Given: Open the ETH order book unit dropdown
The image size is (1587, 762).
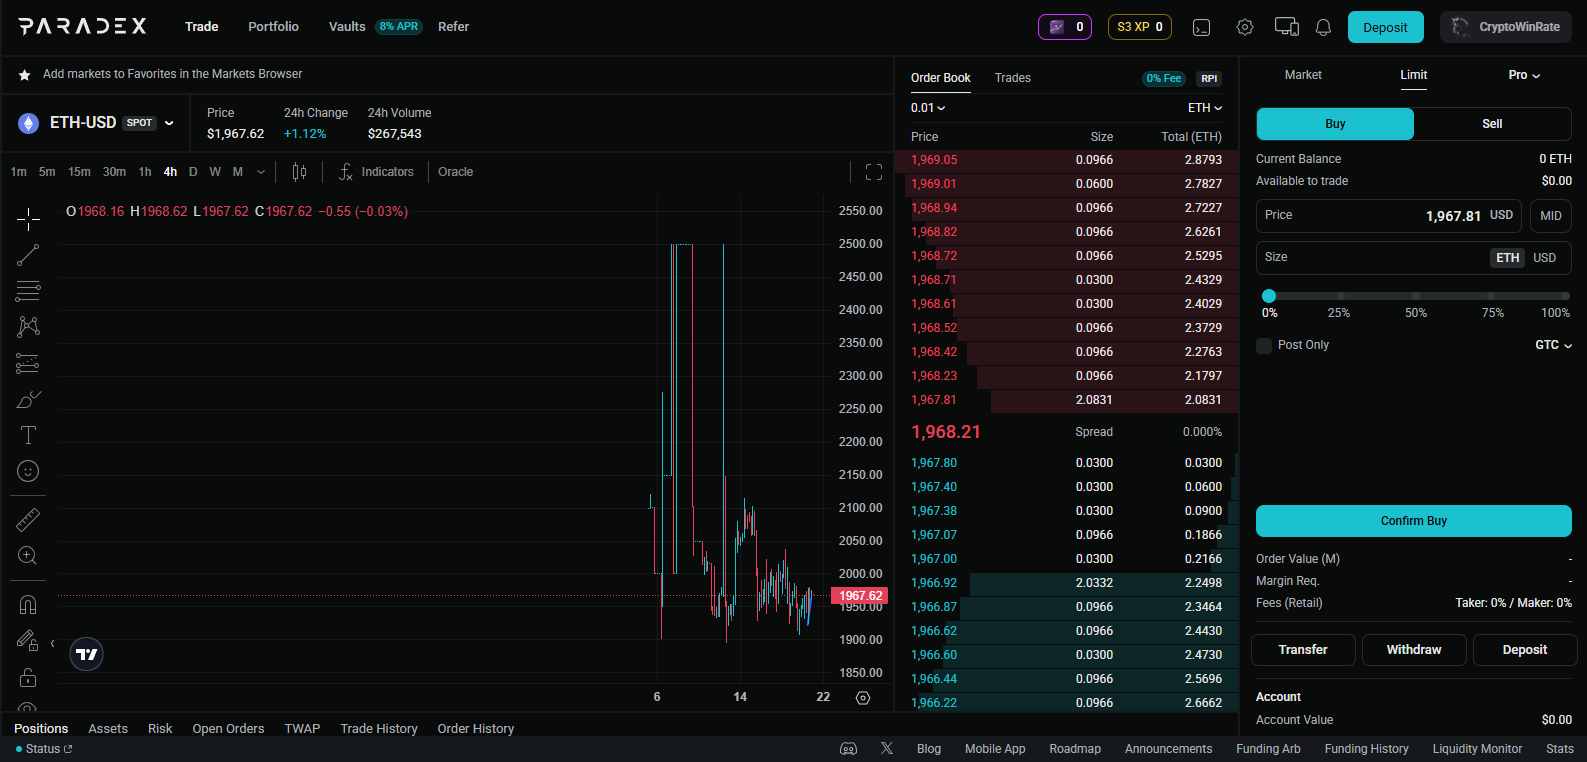Looking at the screenshot, I should click(x=1205, y=108).
